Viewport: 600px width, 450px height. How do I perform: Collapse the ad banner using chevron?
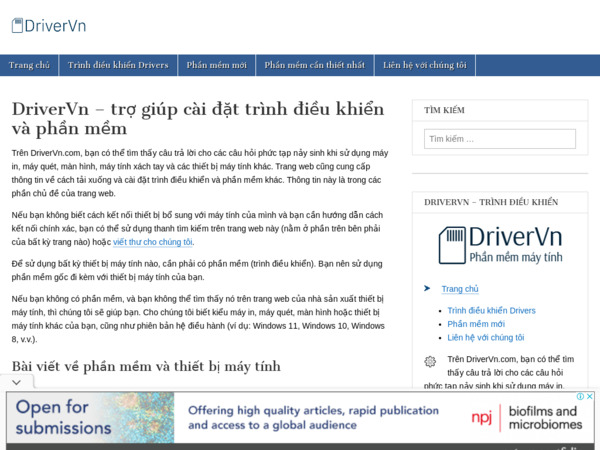(x=16, y=382)
